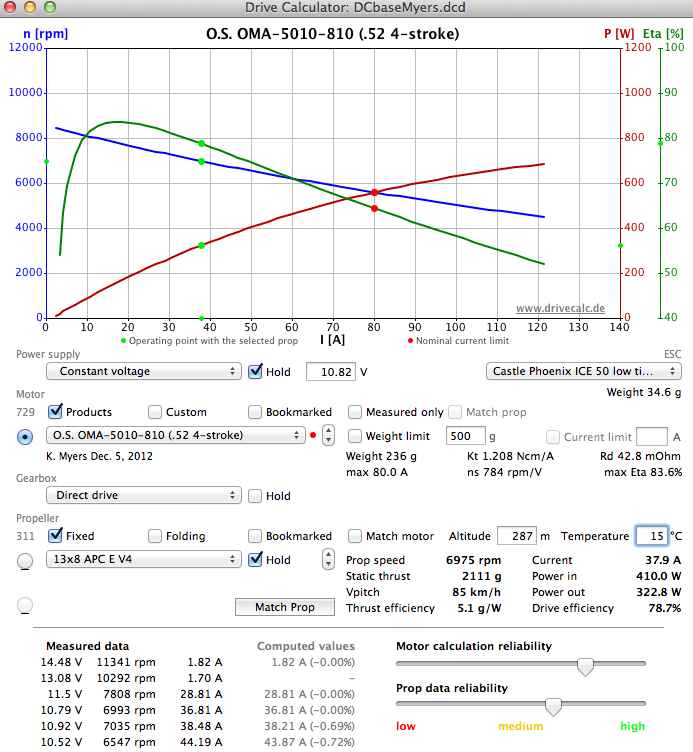Toggle the power supply Hold checkbox
The width and height of the screenshot is (693, 752).
pyautogui.click(x=256, y=371)
